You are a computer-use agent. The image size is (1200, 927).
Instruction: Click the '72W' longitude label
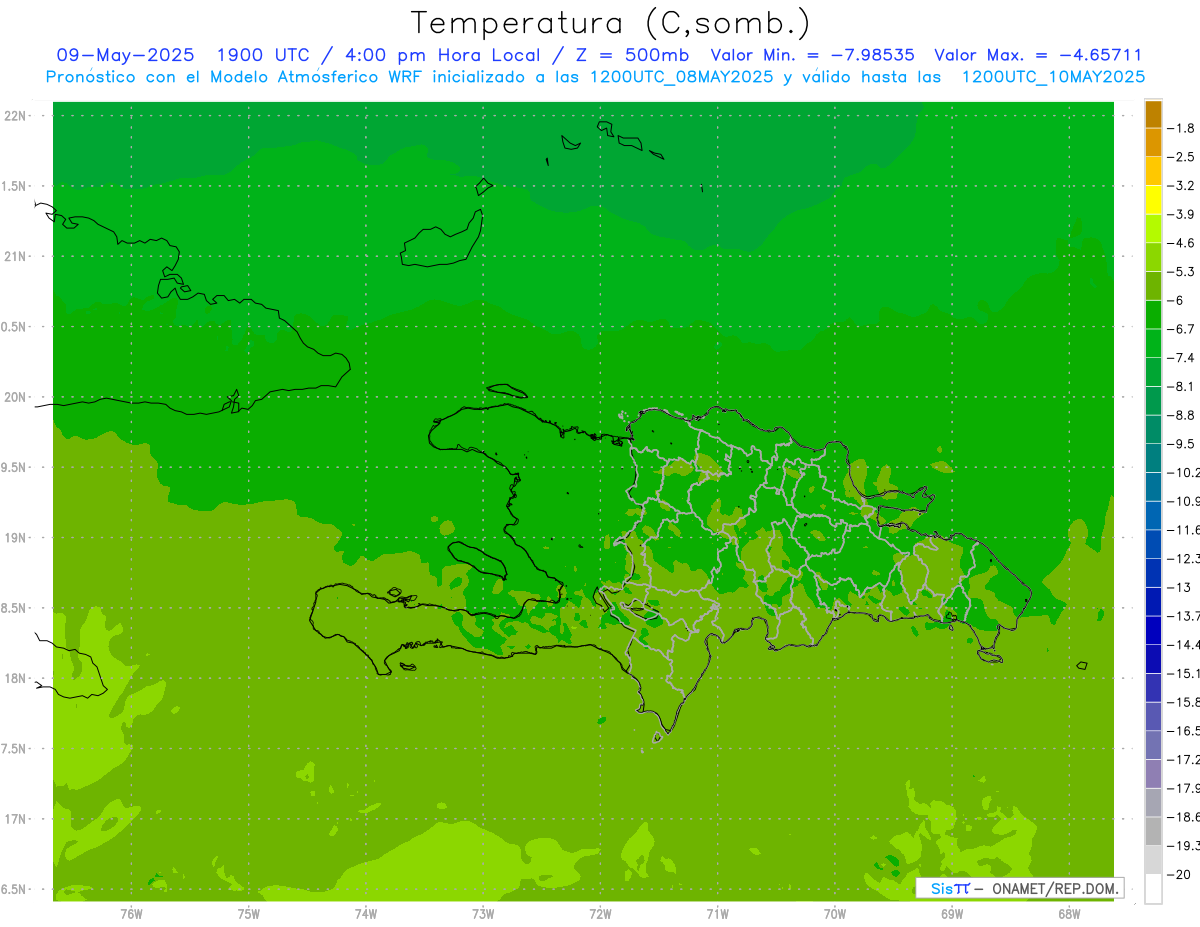coord(600,913)
